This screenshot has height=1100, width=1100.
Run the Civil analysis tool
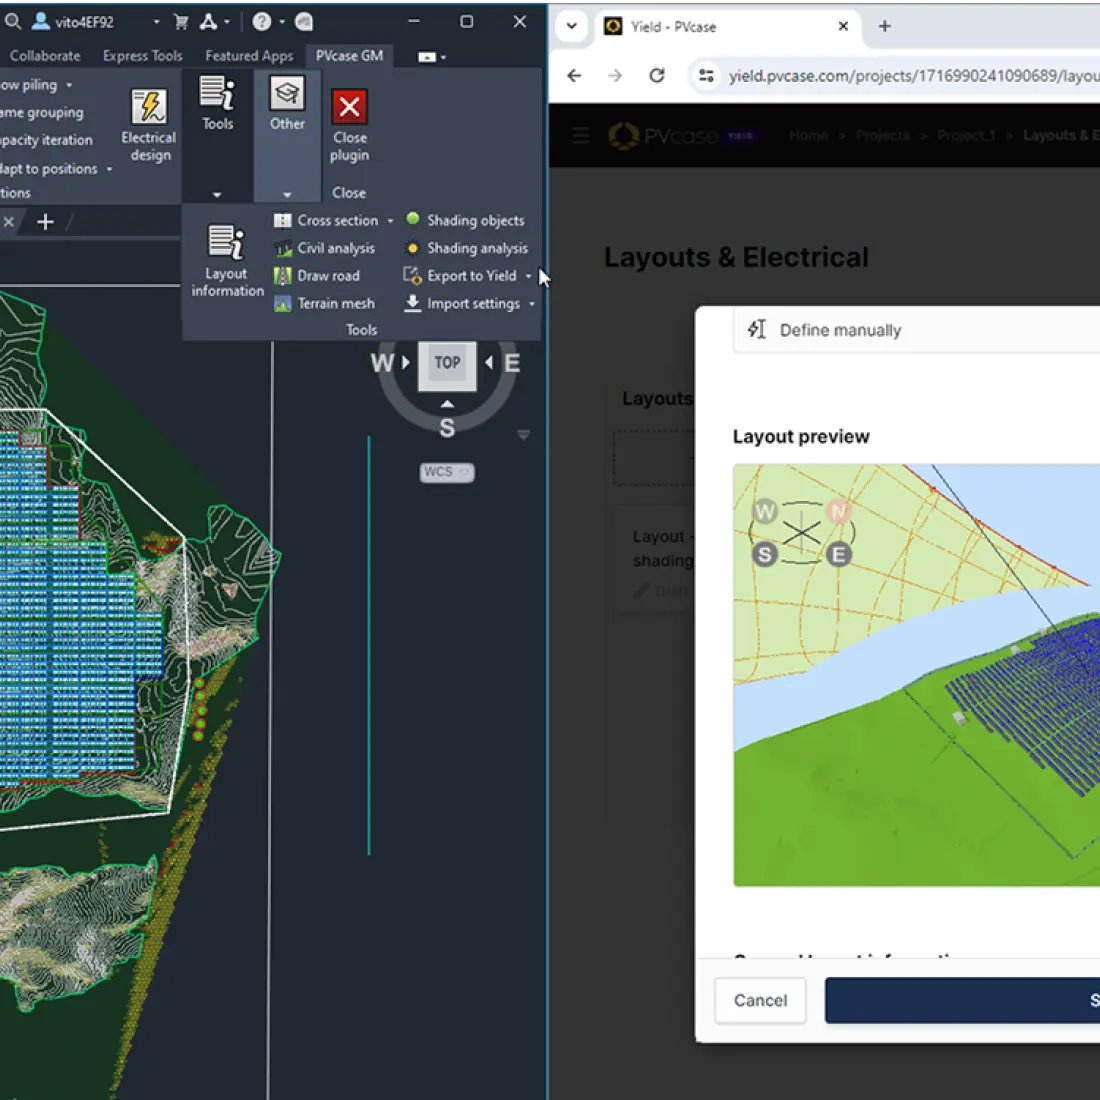point(325,248)
